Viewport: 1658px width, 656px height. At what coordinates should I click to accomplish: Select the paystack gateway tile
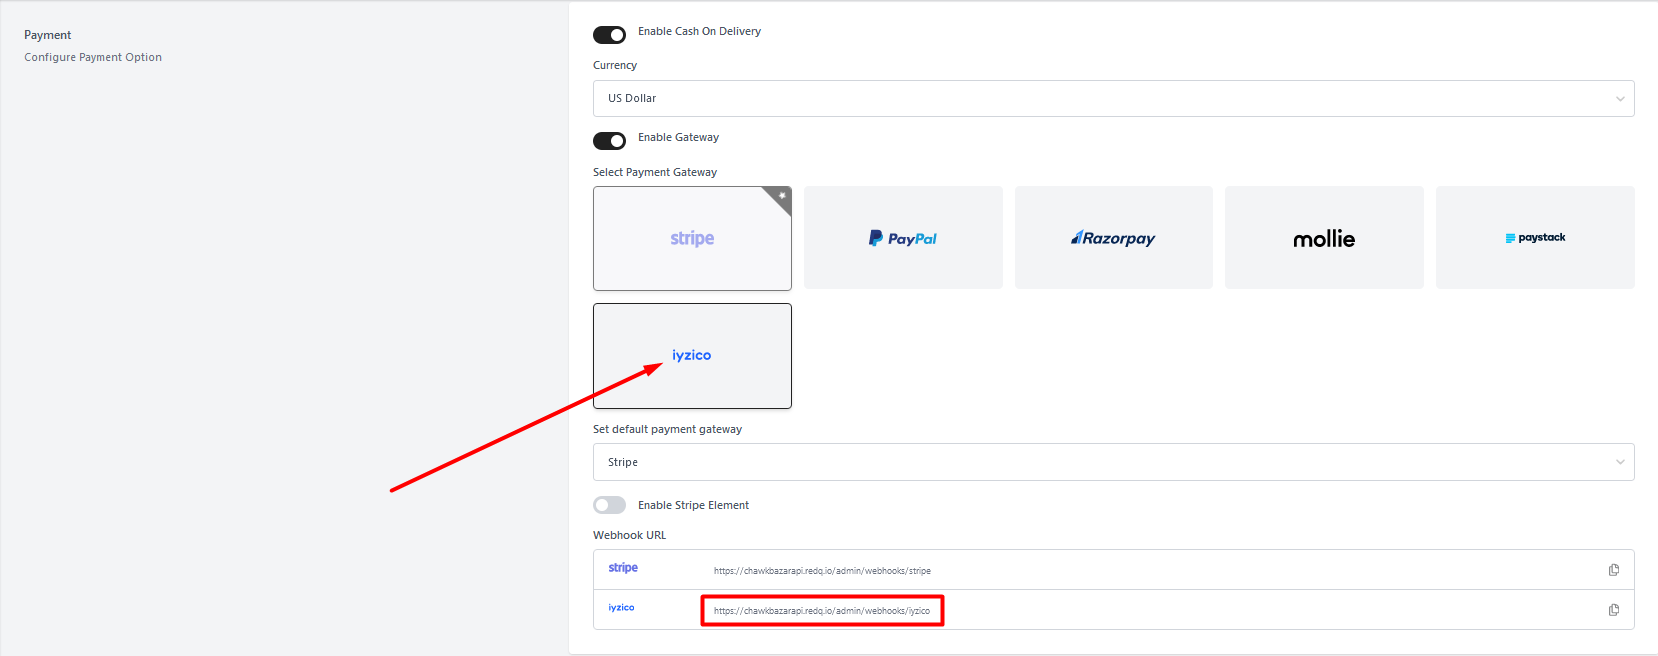point(1535,238)
